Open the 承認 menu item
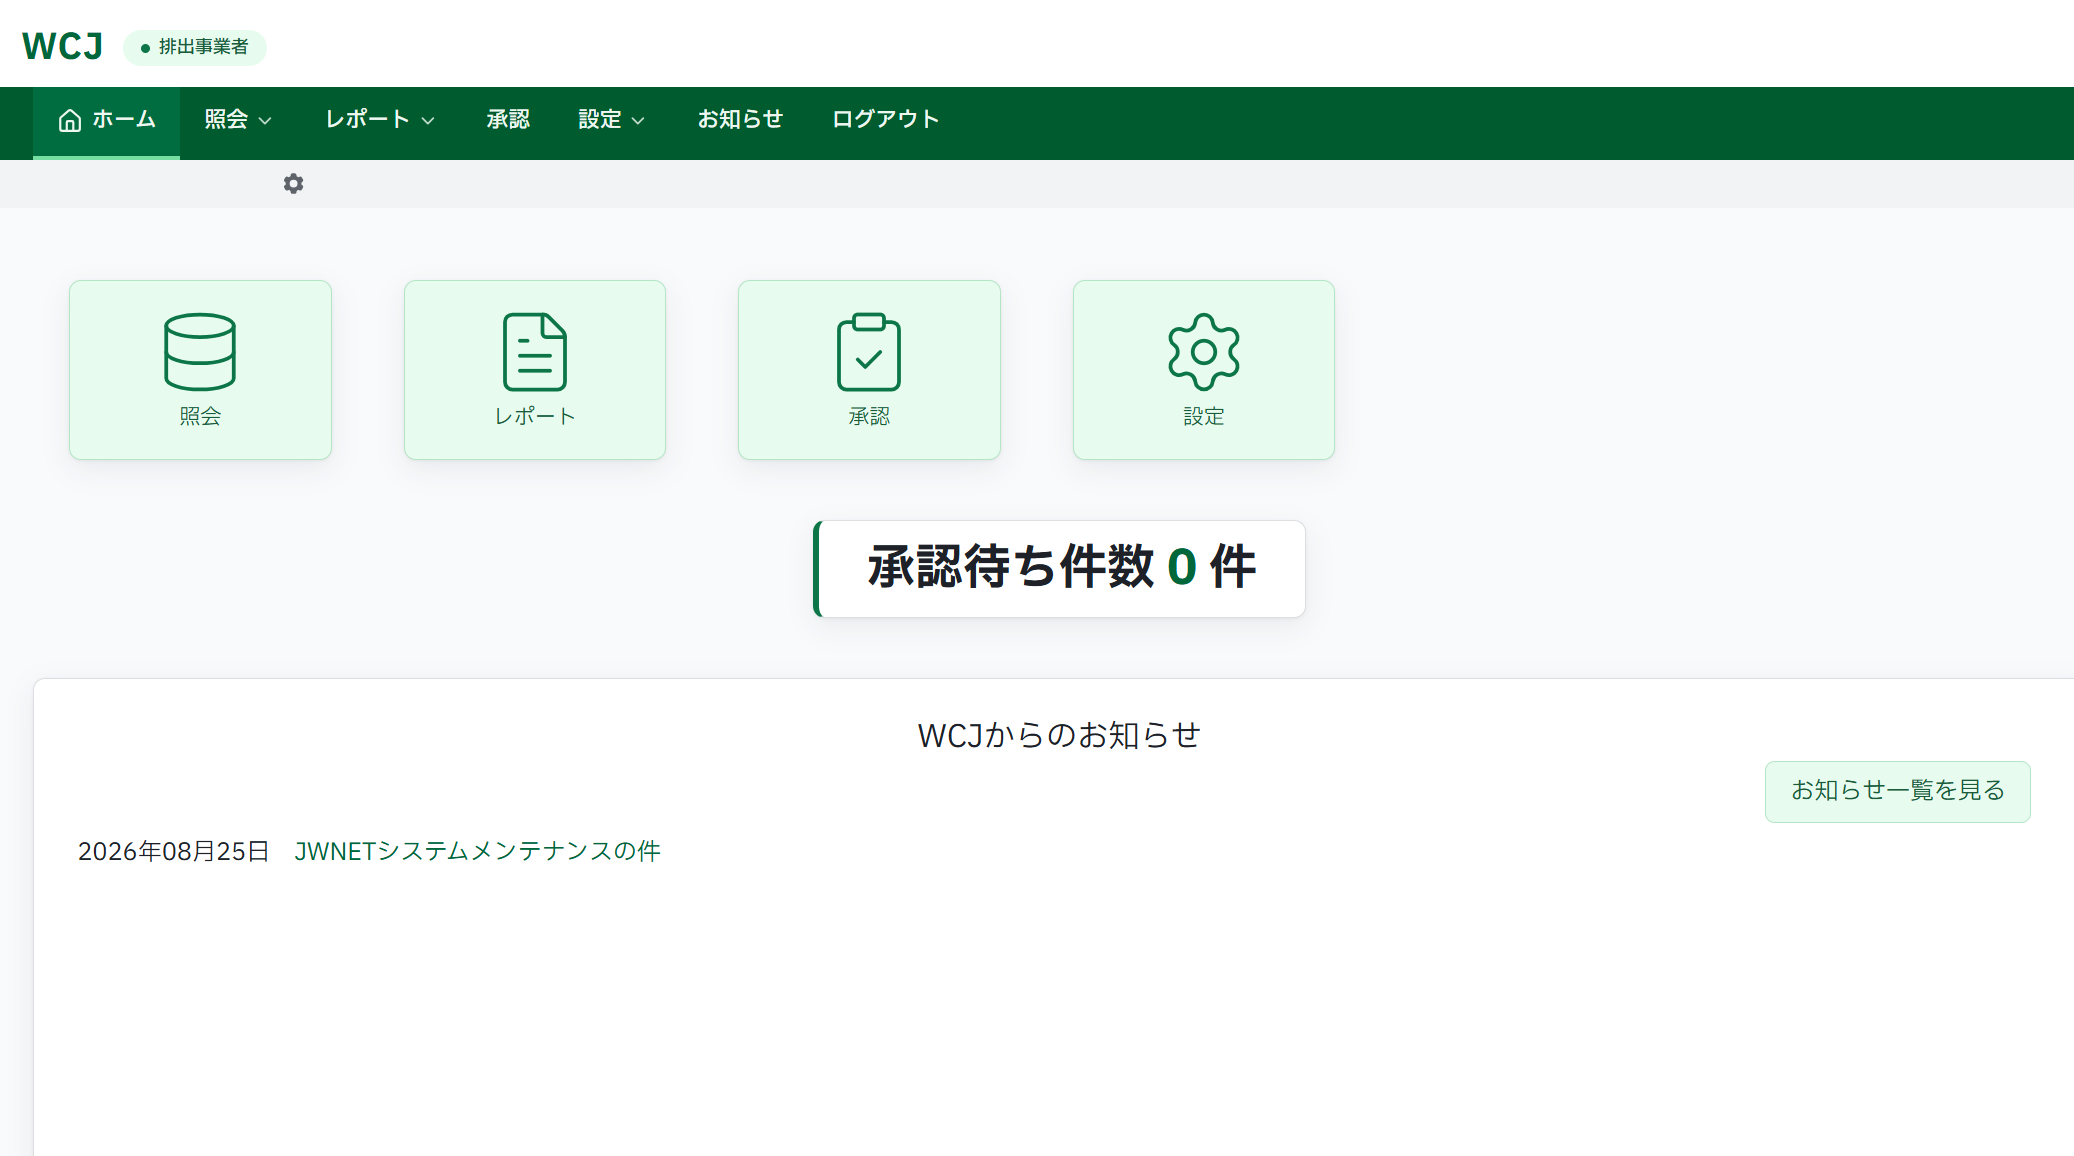Image resolution: width=2074 pixels, height=1156 pixels. (x=508, y=120)
